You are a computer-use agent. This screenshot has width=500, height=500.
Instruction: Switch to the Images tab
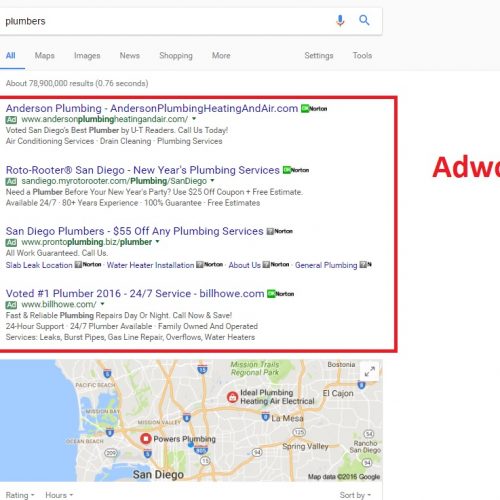coord(87,56)
